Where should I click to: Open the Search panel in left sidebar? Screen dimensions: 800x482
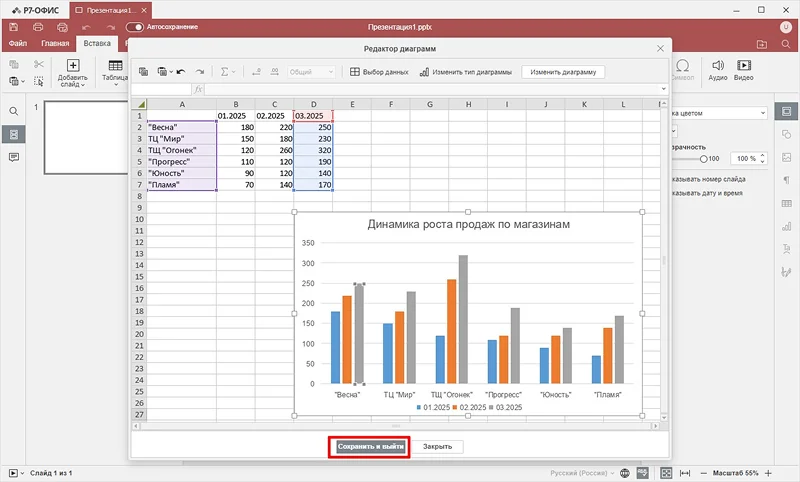14,111
